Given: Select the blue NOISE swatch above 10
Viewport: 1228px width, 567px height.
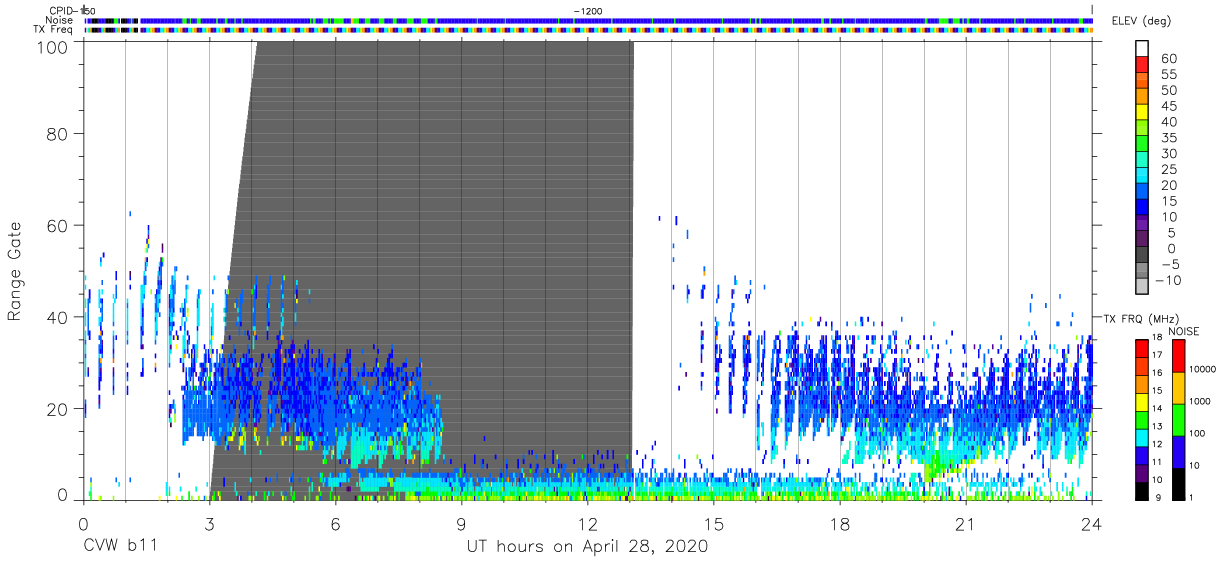Looking at the screenshot, I should point(1177,451).
